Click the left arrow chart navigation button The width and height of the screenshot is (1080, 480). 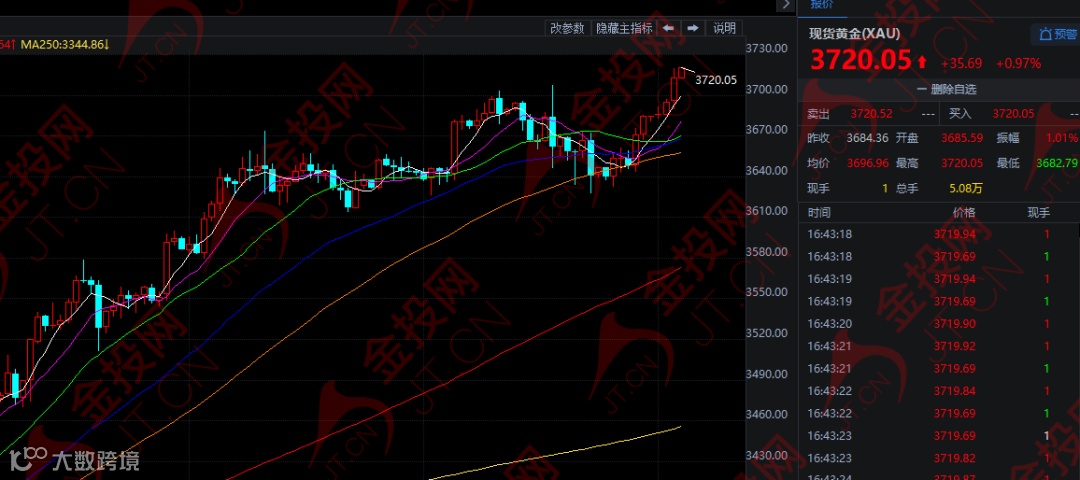(668, 28)
